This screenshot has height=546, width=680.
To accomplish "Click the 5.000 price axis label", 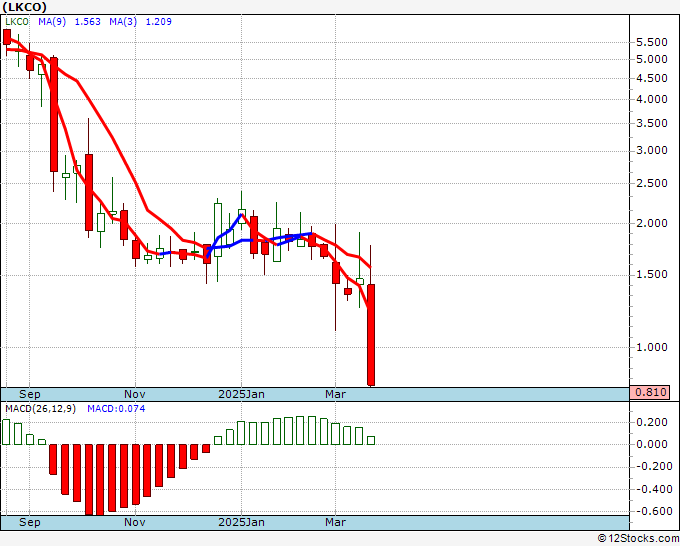I will pos(651,59).
